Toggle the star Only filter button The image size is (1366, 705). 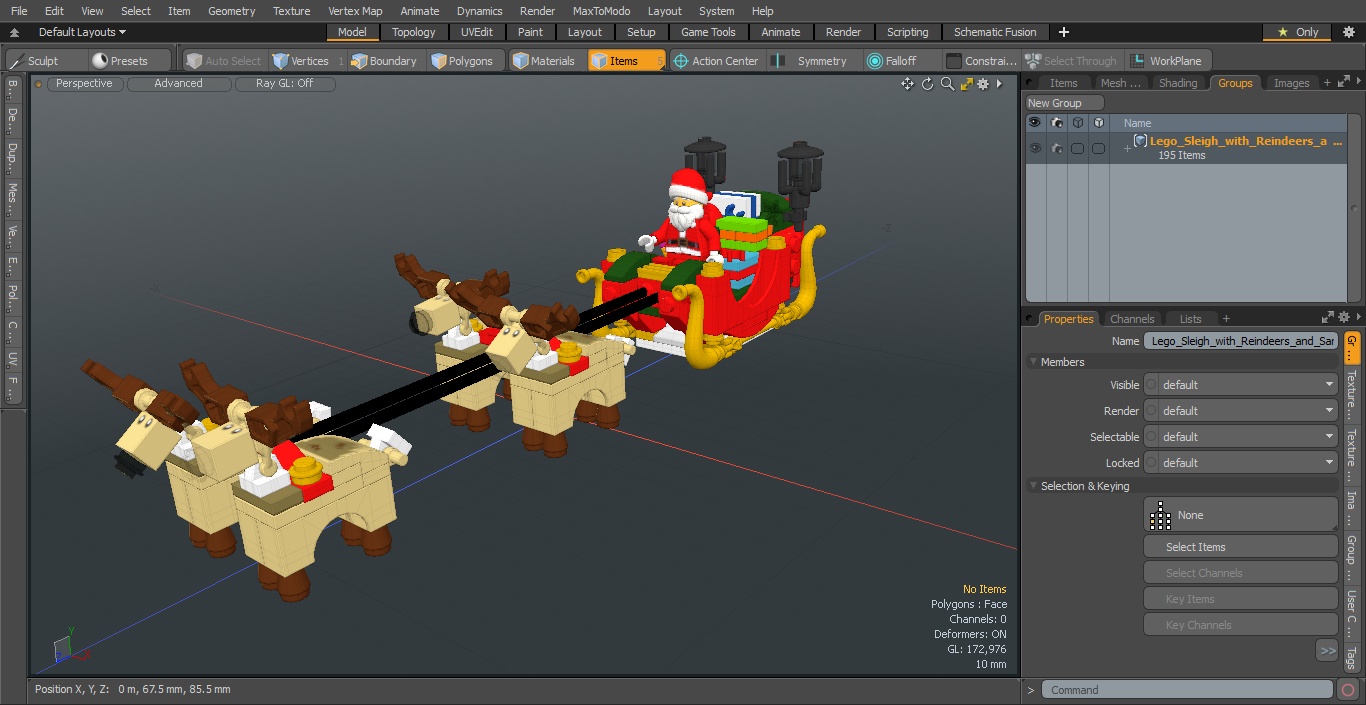tap(1297, 32)
